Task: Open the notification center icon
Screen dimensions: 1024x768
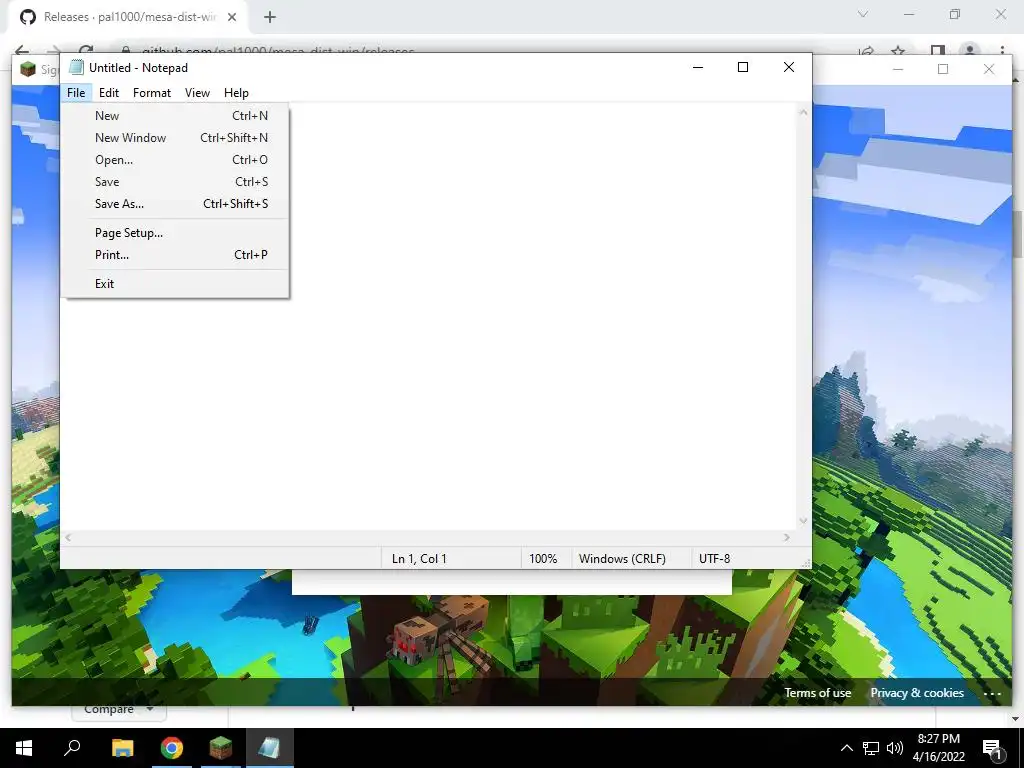Action: point(992,748)
